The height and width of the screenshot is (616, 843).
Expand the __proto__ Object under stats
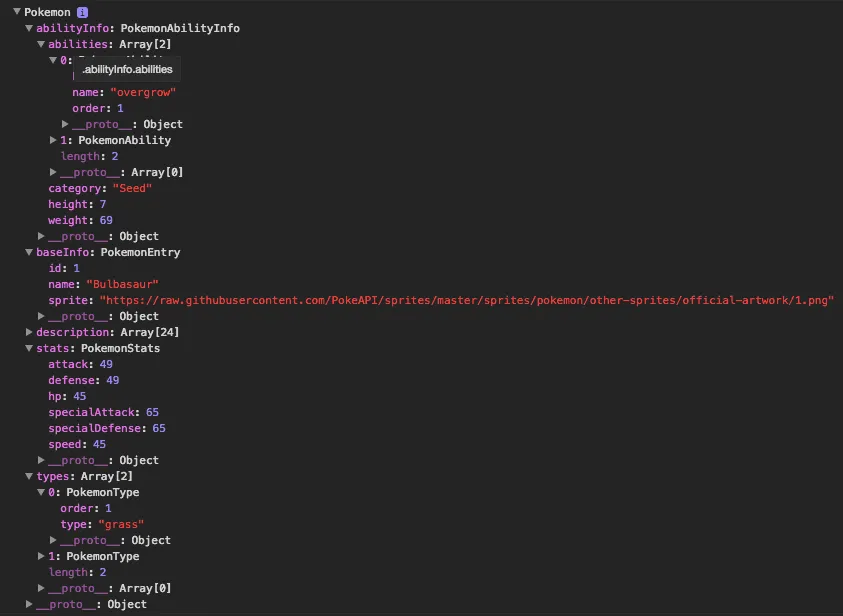click(40, 460)
